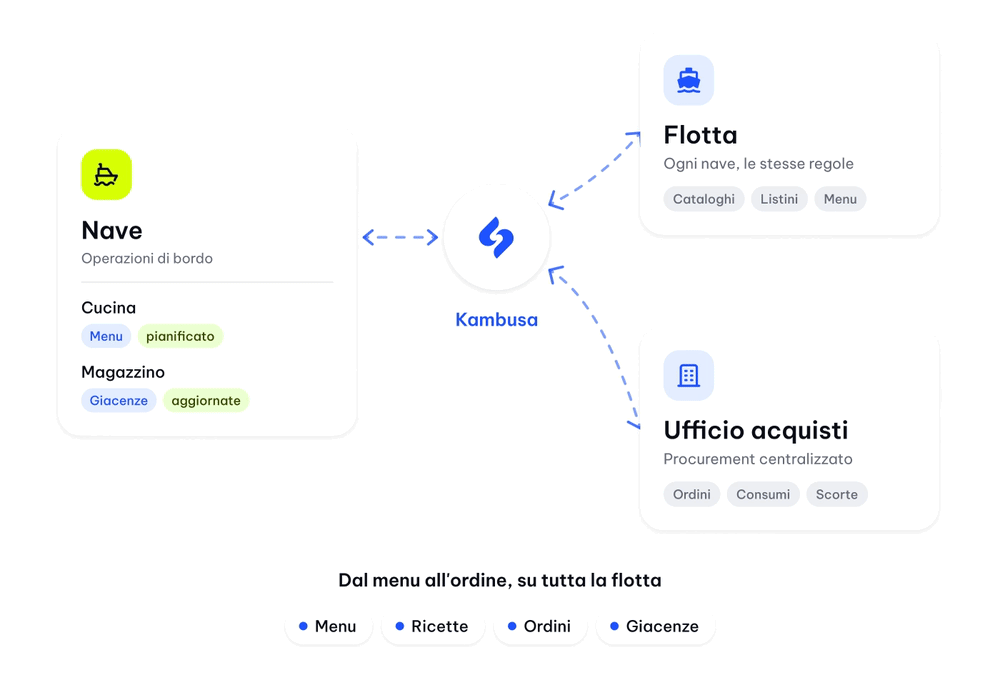Click the blue Kambusa label
Viewport: 1000px width, 680px height.
496,320
